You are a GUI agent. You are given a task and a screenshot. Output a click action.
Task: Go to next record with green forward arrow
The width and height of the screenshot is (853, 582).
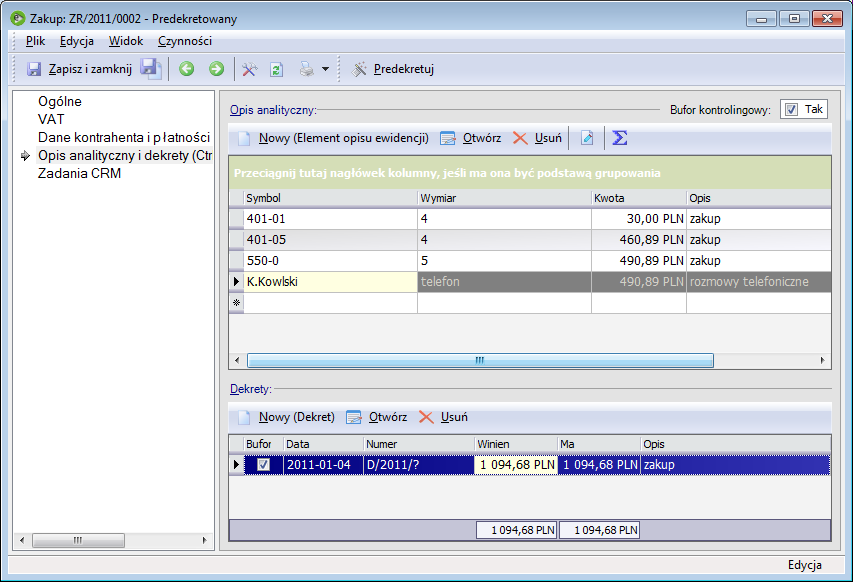click(217, 69)
